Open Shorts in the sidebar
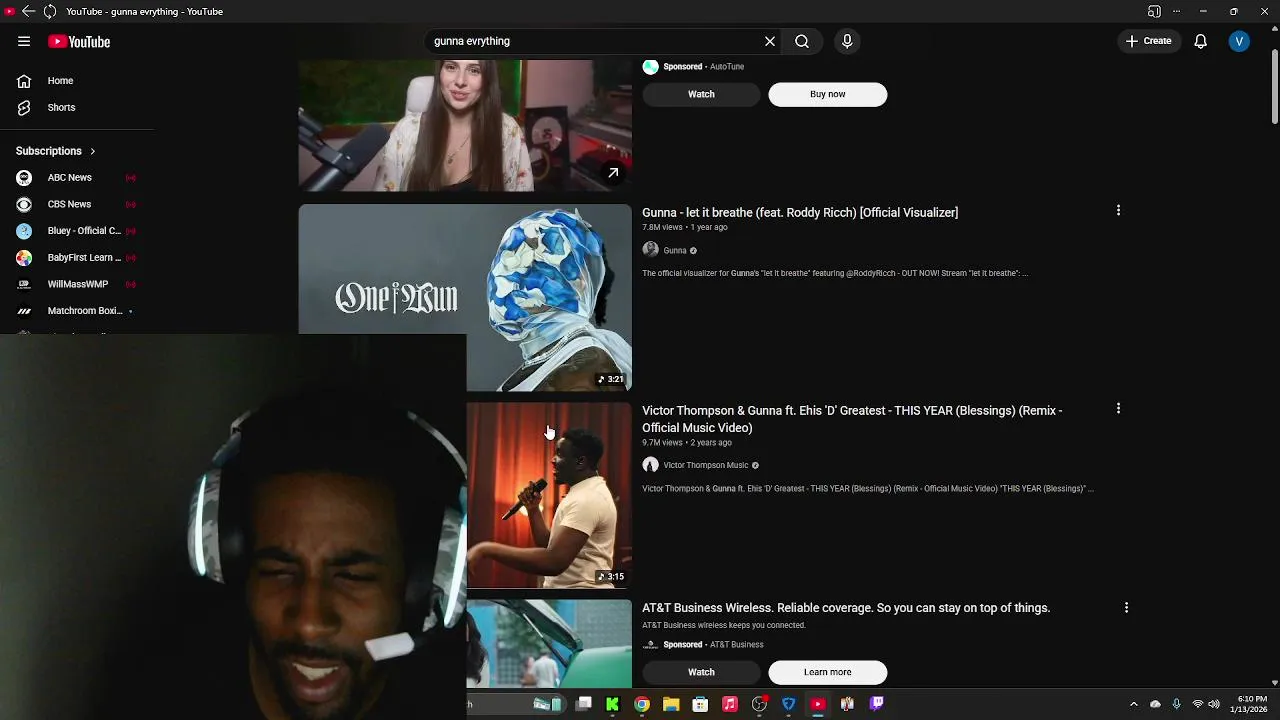 click(x=62, y=107)
